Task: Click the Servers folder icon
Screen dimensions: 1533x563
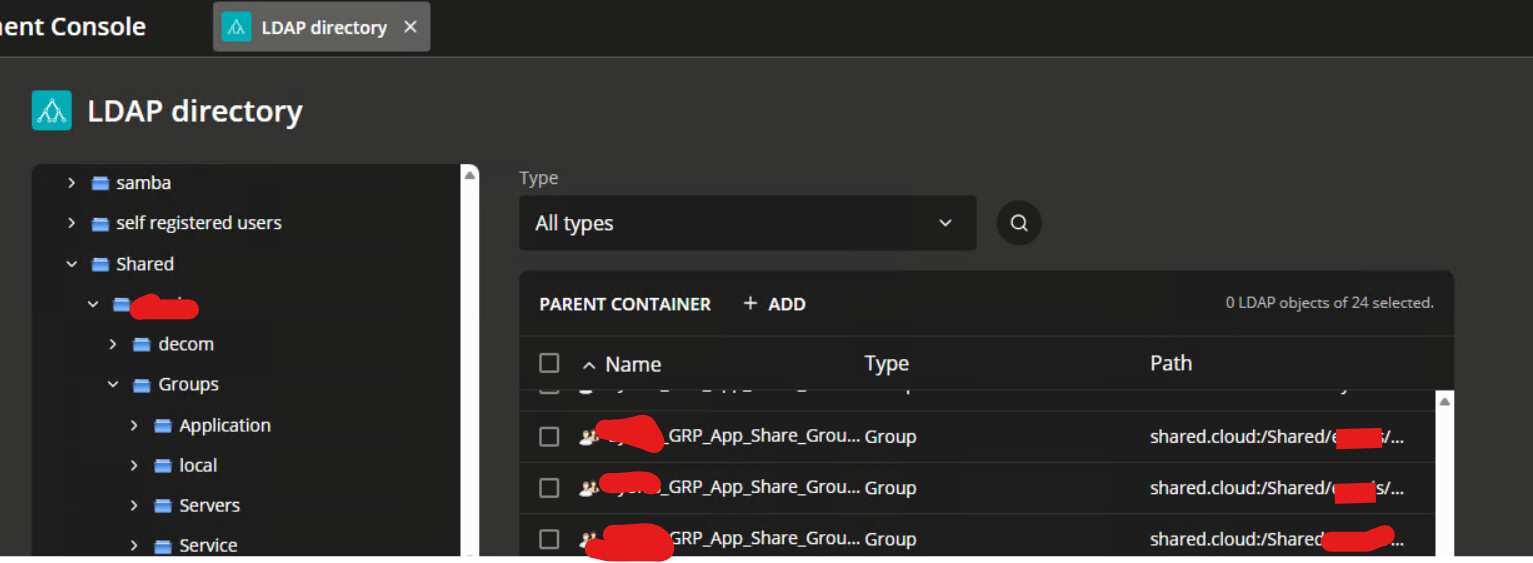Action: click(x=163, y=505)
